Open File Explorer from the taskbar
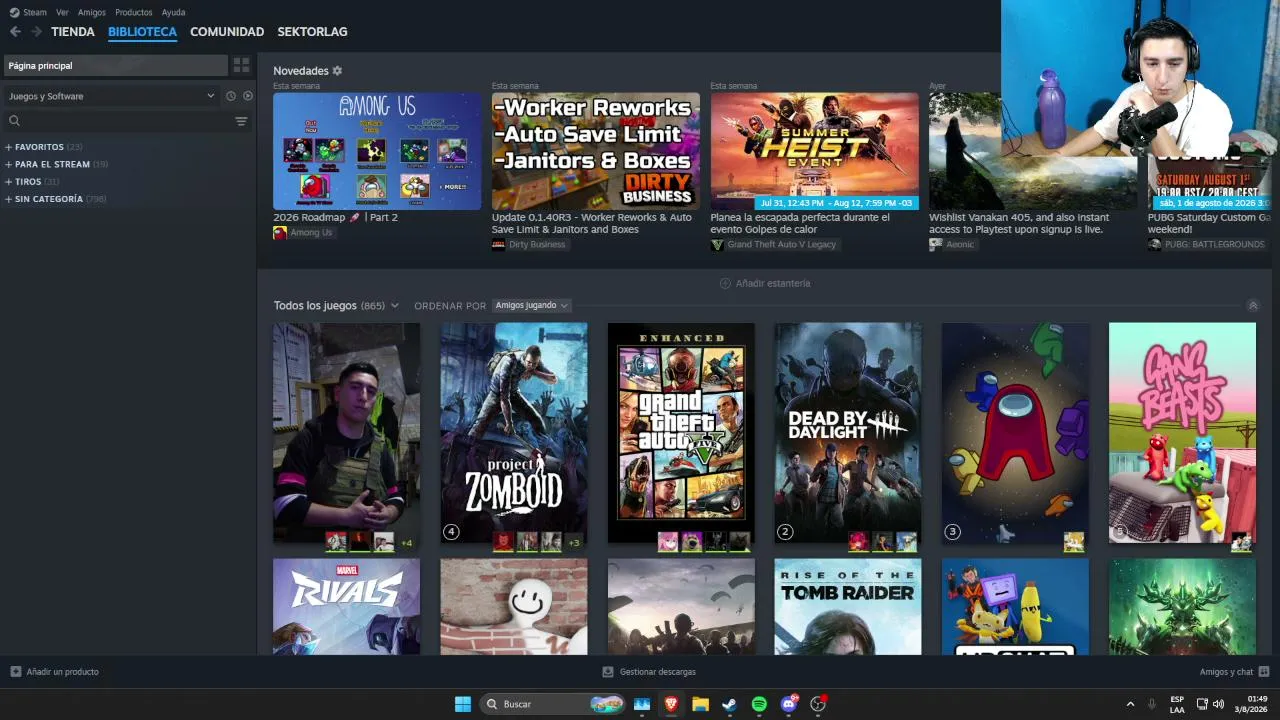This screenshot has width=1280, height=720. tap(700, 704)
